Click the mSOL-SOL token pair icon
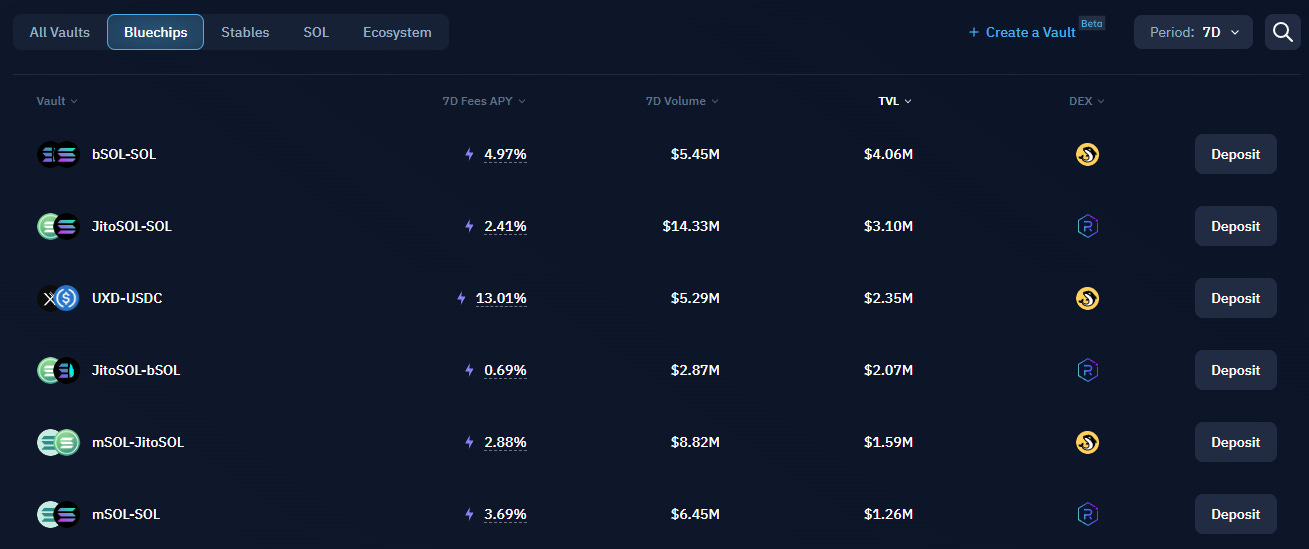Screen dimensions: 1309x549 (x=58, y=515)
